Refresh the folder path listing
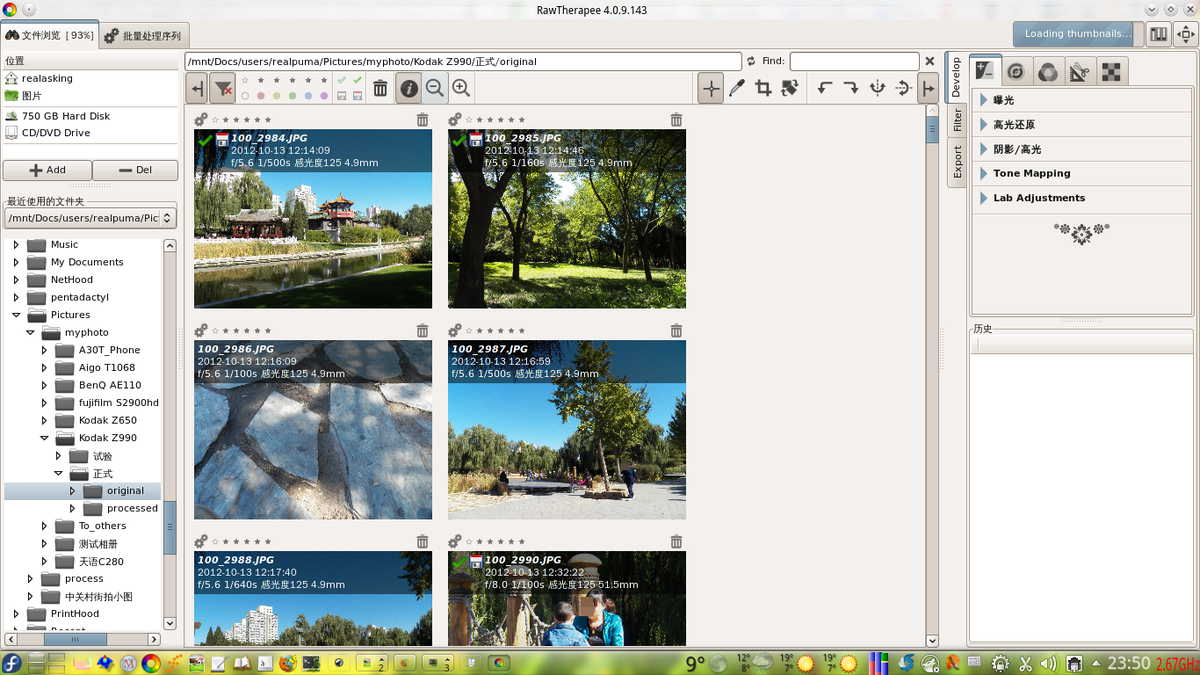 751,61
